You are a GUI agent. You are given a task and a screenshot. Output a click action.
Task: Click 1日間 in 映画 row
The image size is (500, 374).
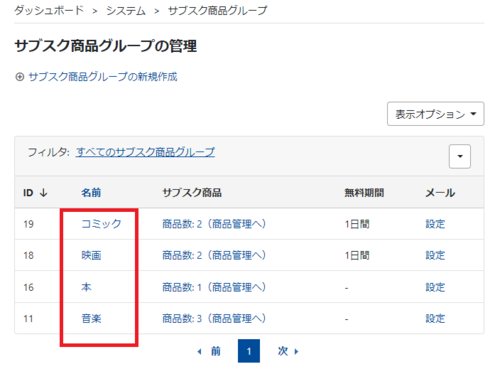pos(357,256)
